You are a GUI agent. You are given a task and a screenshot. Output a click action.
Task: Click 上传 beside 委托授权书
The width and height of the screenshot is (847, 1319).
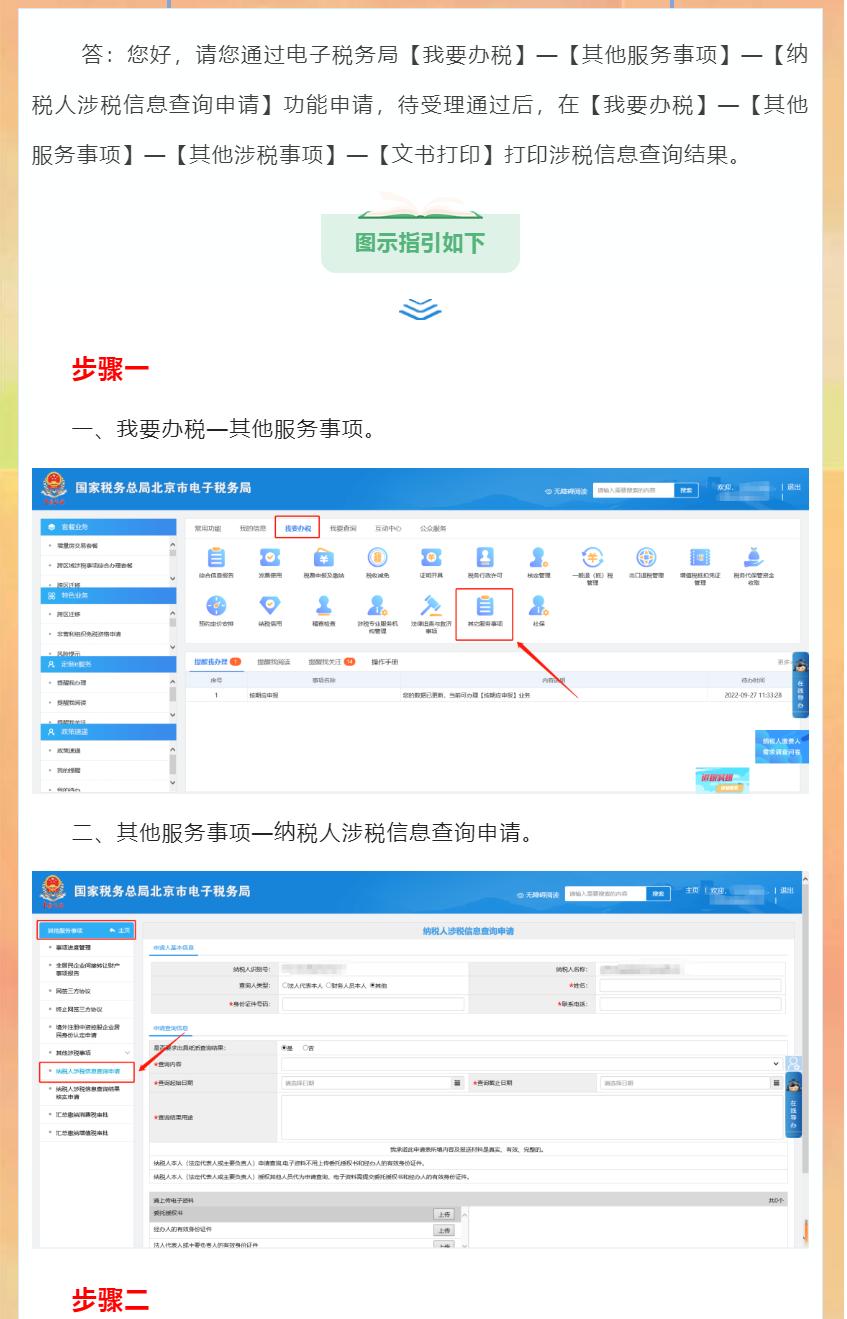point(442,1212)
